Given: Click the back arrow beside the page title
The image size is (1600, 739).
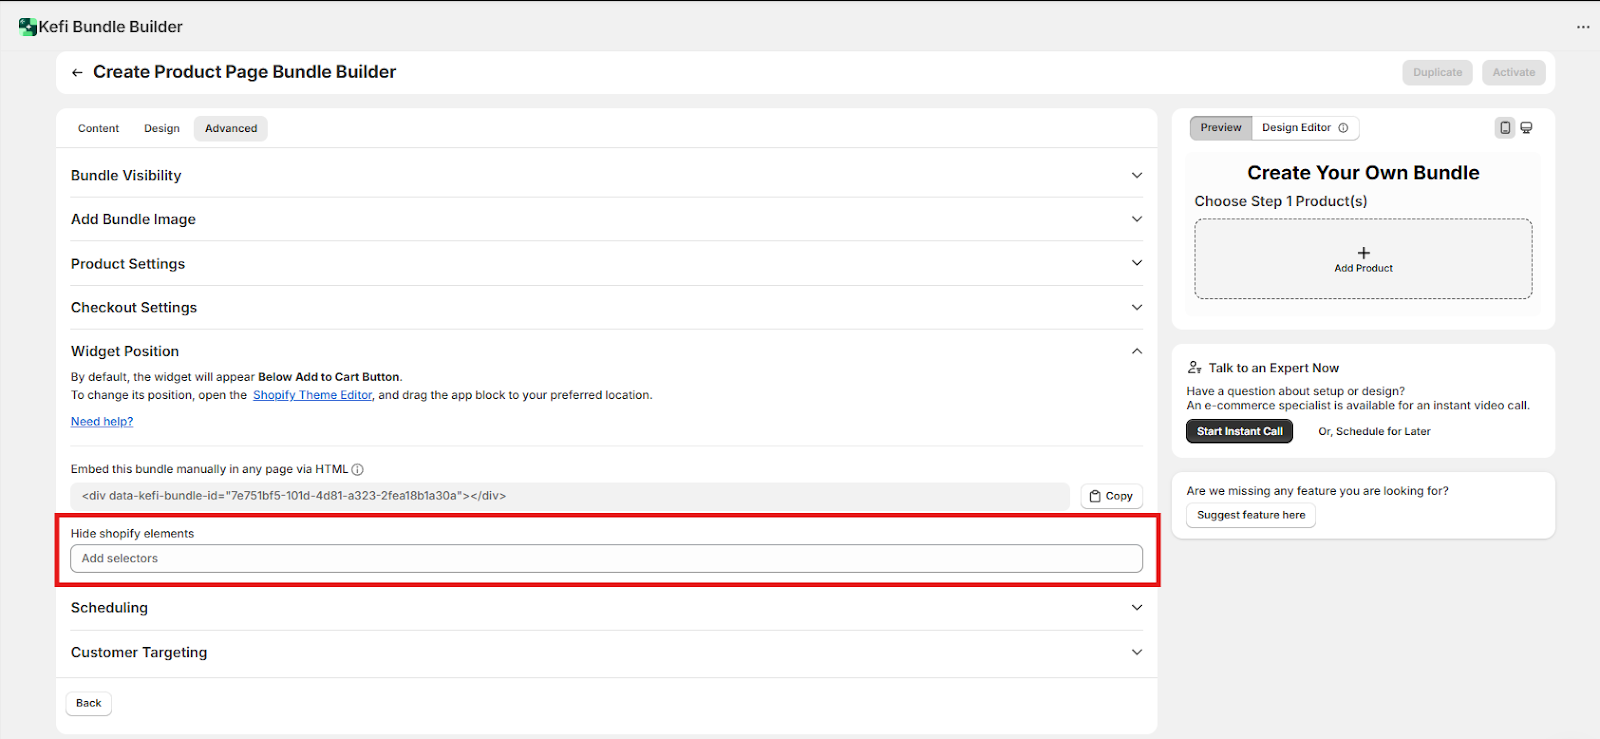Looking at the screenshot, I should click(77, 73).
